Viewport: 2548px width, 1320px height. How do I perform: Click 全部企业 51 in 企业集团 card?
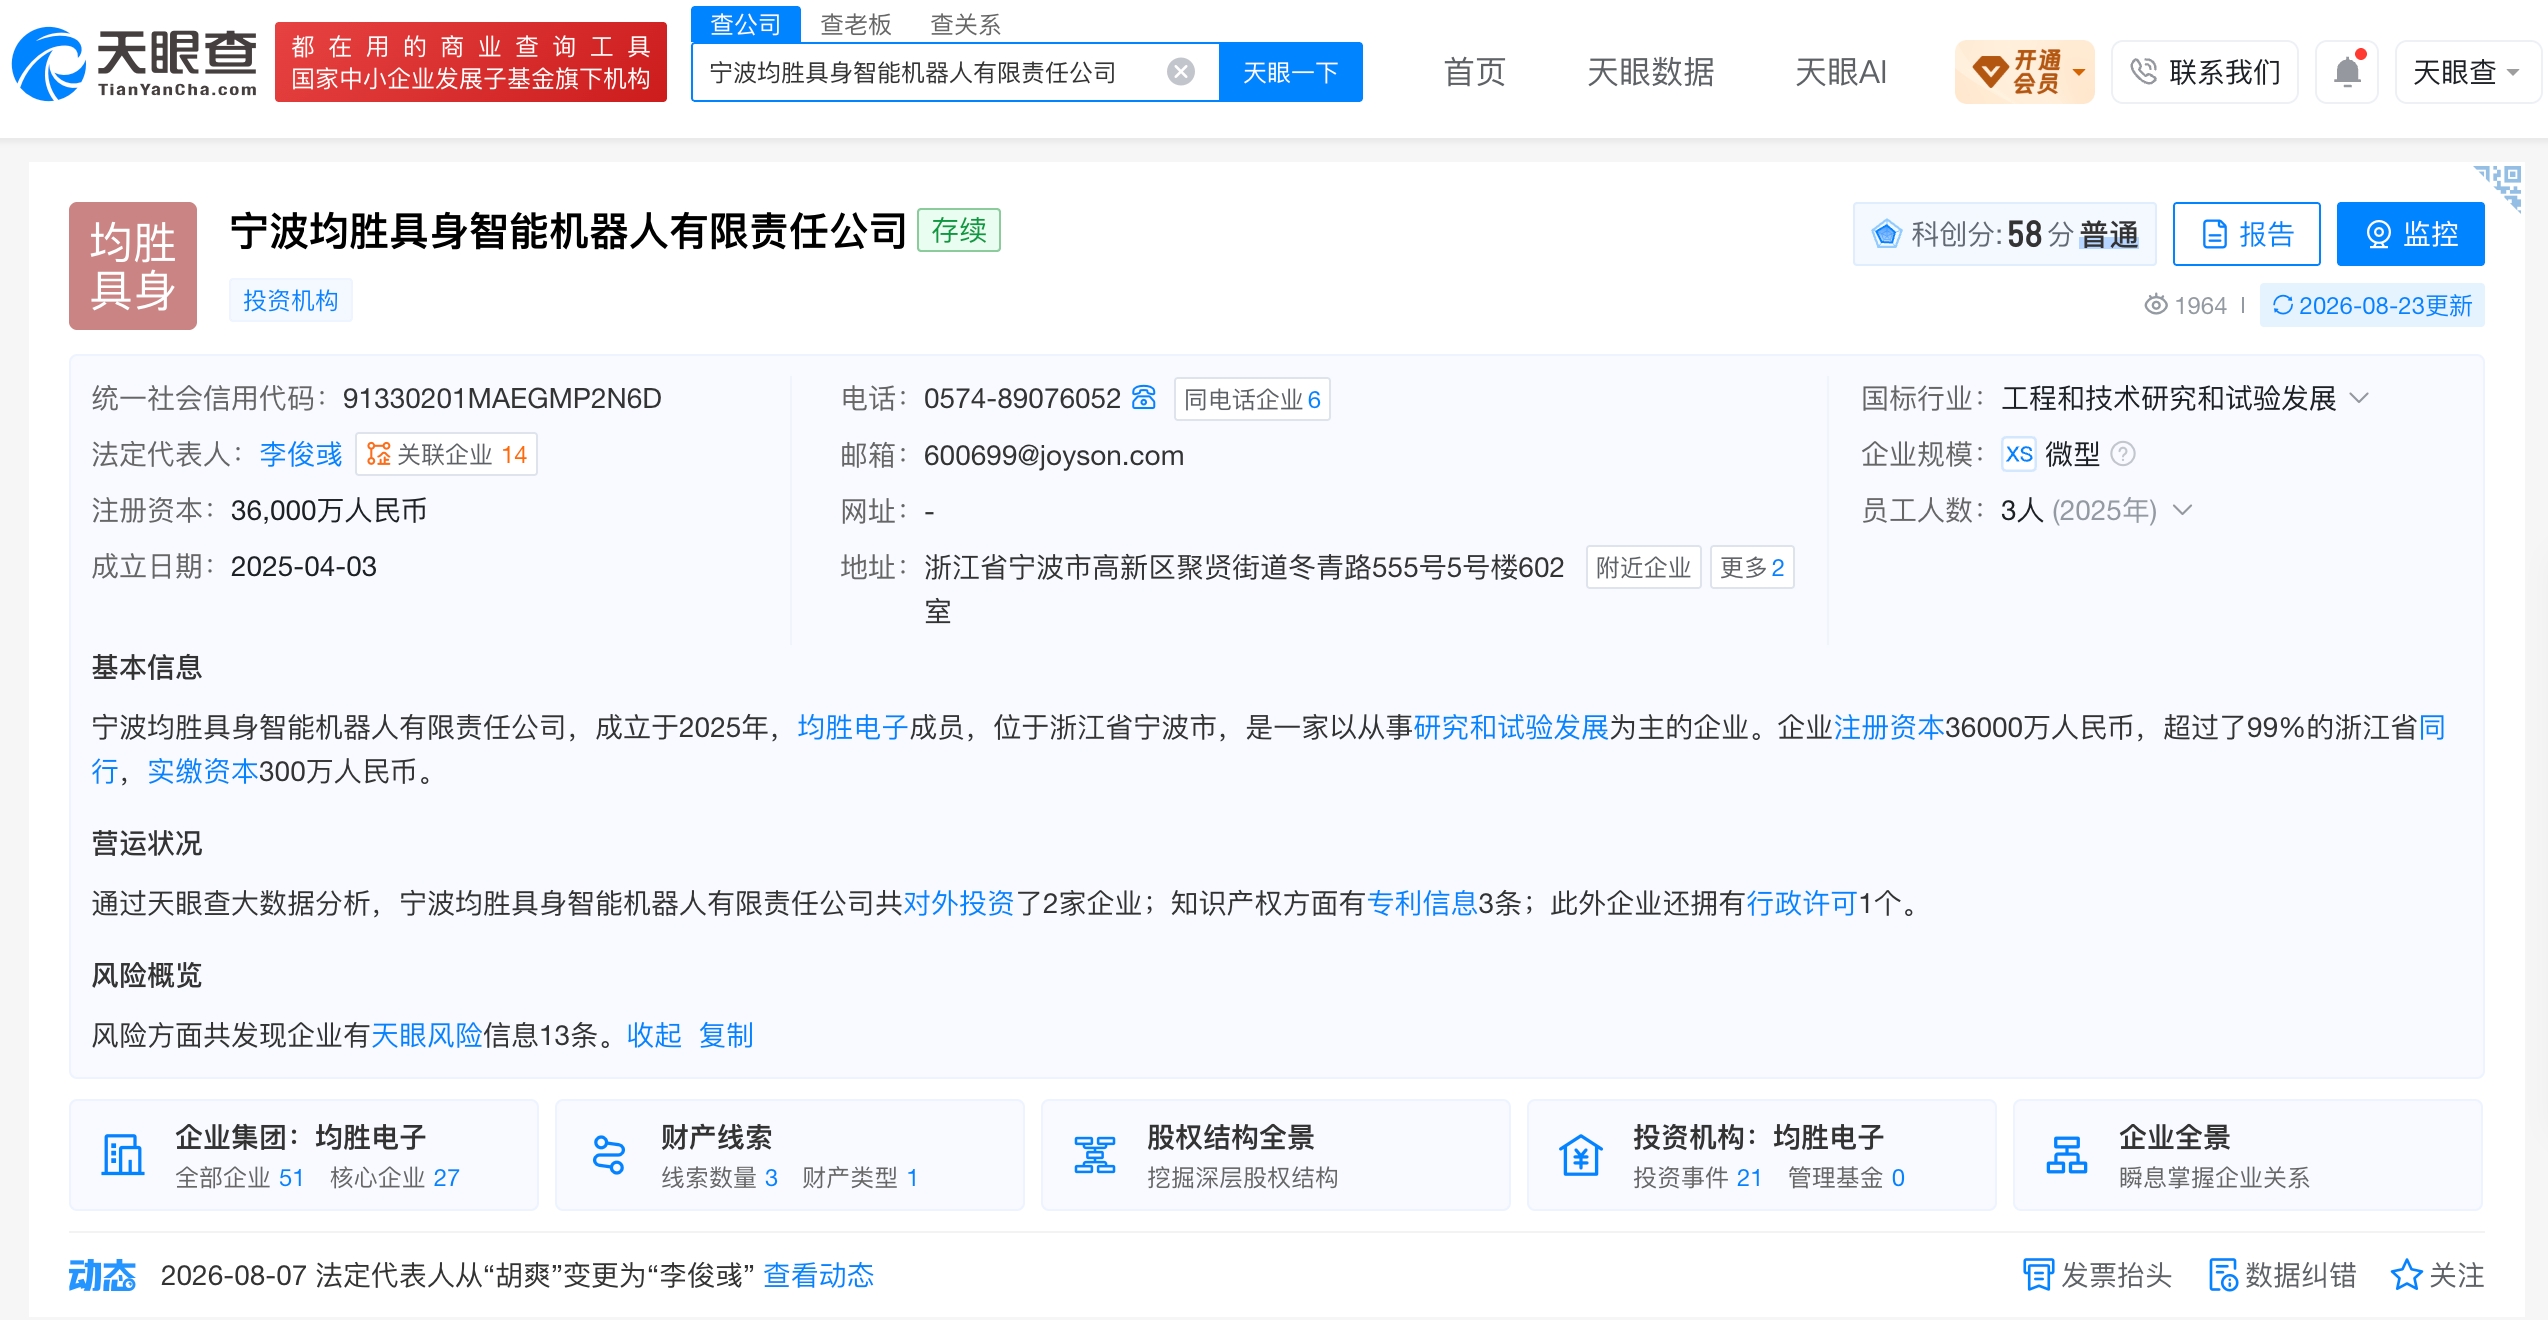click(240, 1177)
